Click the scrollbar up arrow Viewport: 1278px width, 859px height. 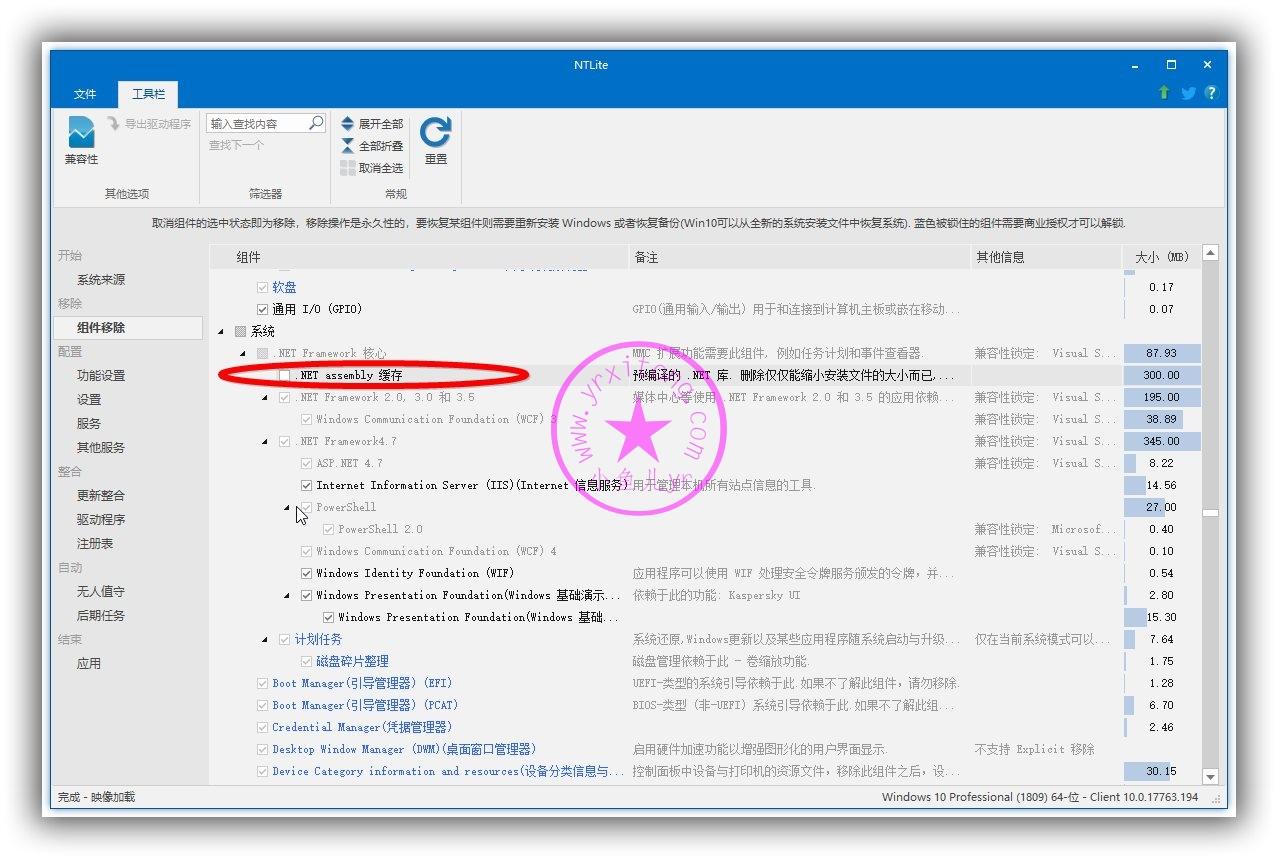pos(1211,254)
